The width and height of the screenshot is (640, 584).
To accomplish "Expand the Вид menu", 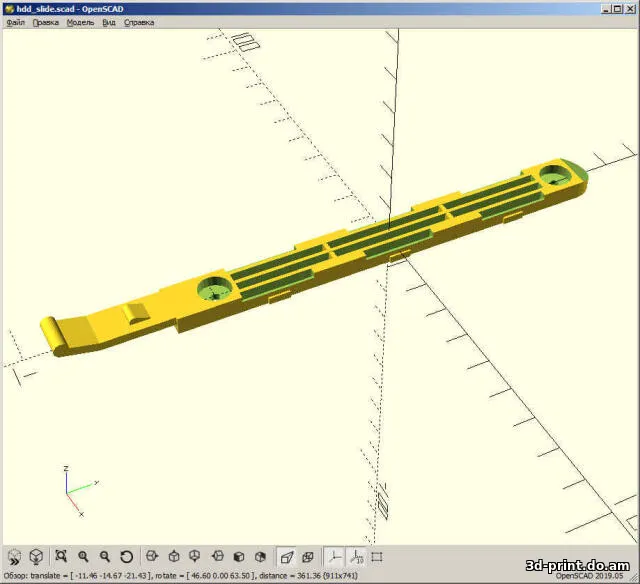I will click(x=109, y=22).
